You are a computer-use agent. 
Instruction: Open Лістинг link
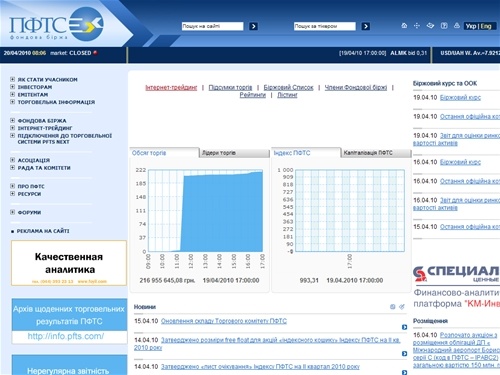coord(287,95)
